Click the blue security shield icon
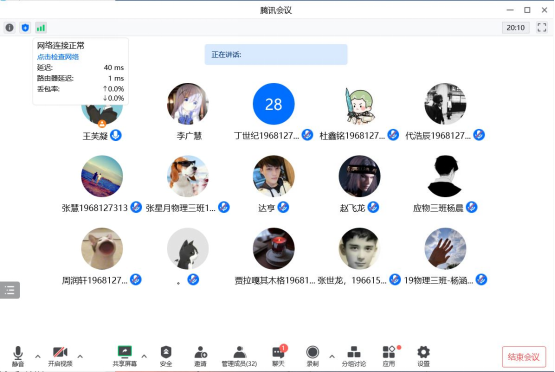Viewport: 555px width, 372px height. click(x=25, y=28)
